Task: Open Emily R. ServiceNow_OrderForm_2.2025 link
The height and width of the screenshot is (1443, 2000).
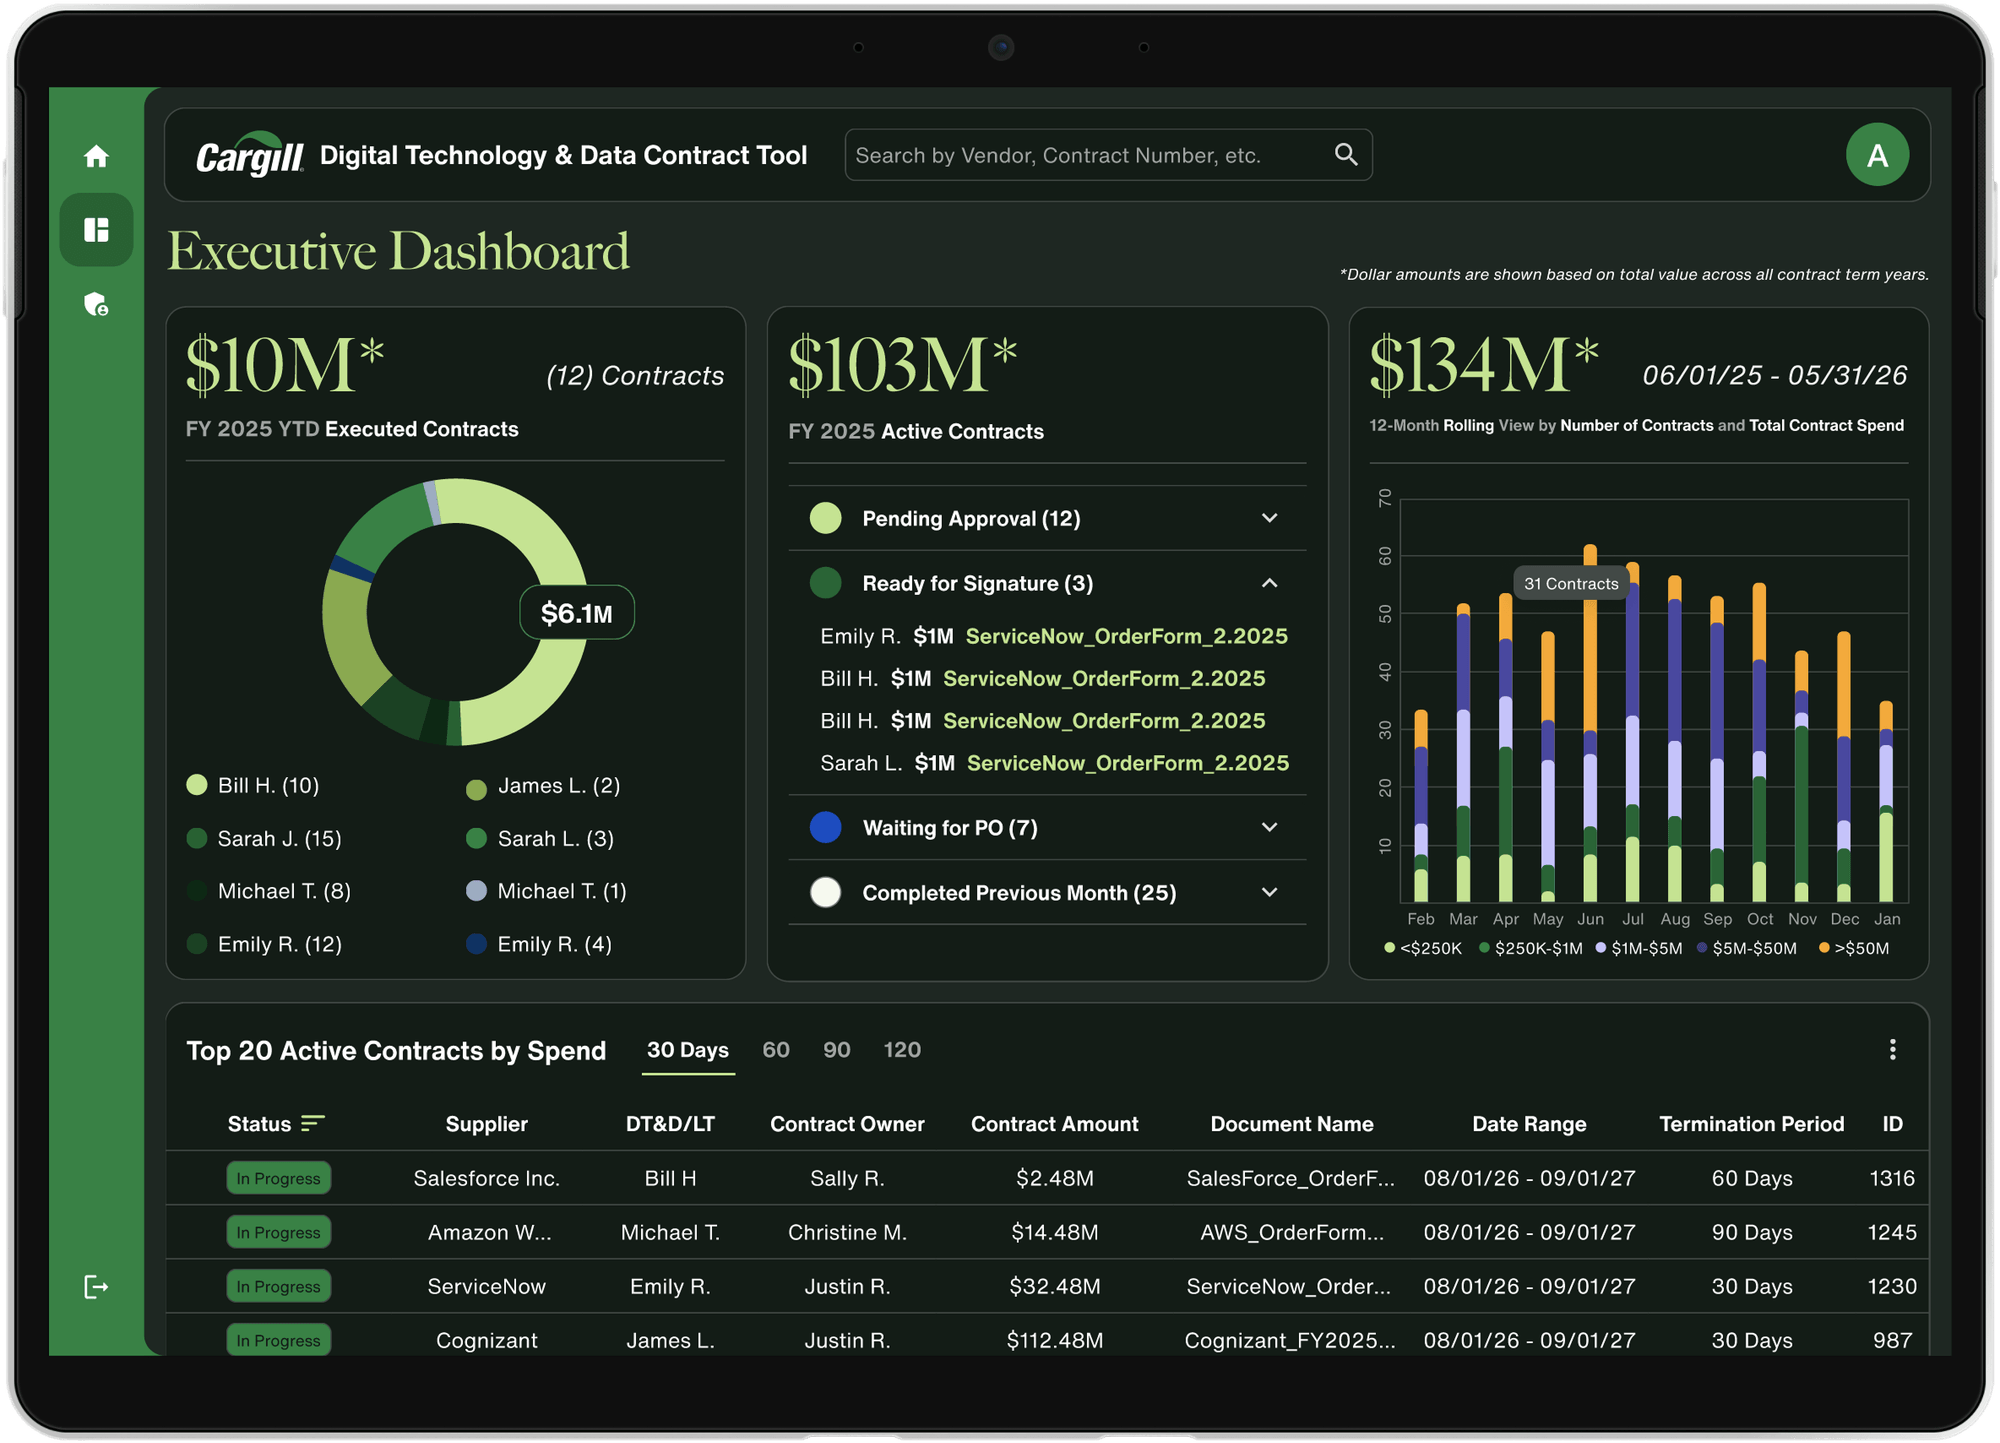Action: pos(1126,636)
